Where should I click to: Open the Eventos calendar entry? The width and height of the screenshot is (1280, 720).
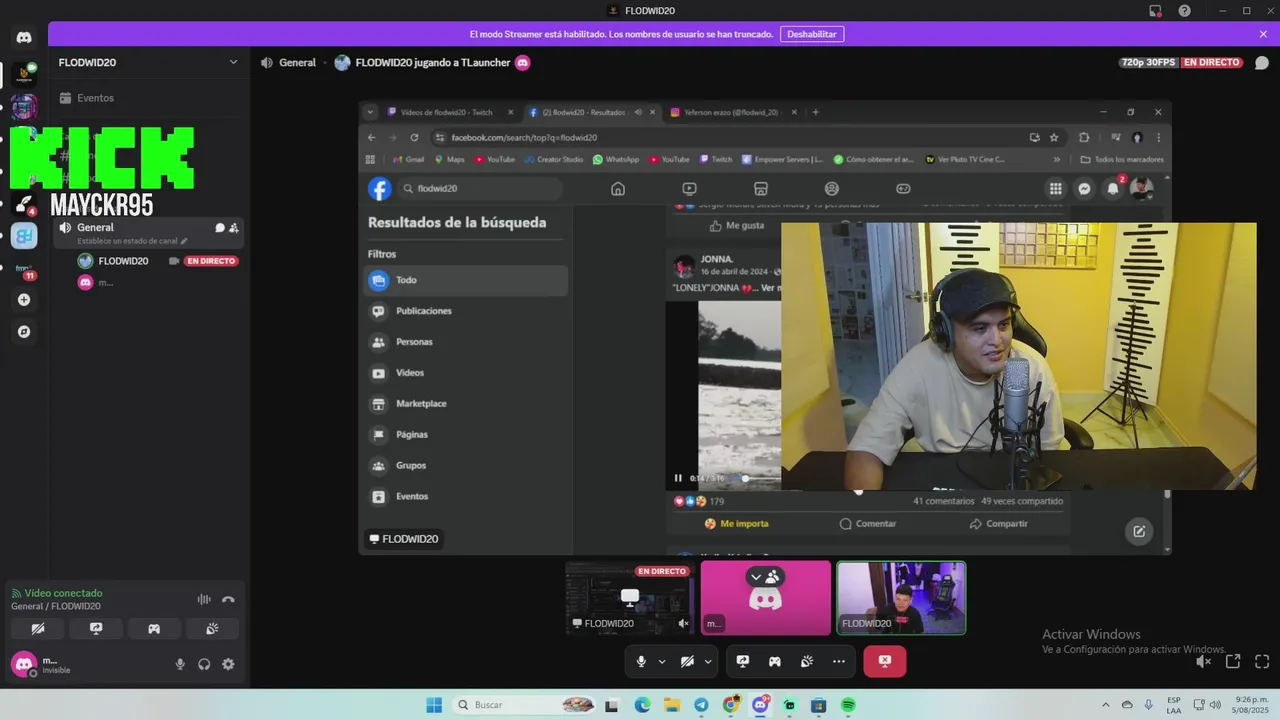click(x=148, y=98)
